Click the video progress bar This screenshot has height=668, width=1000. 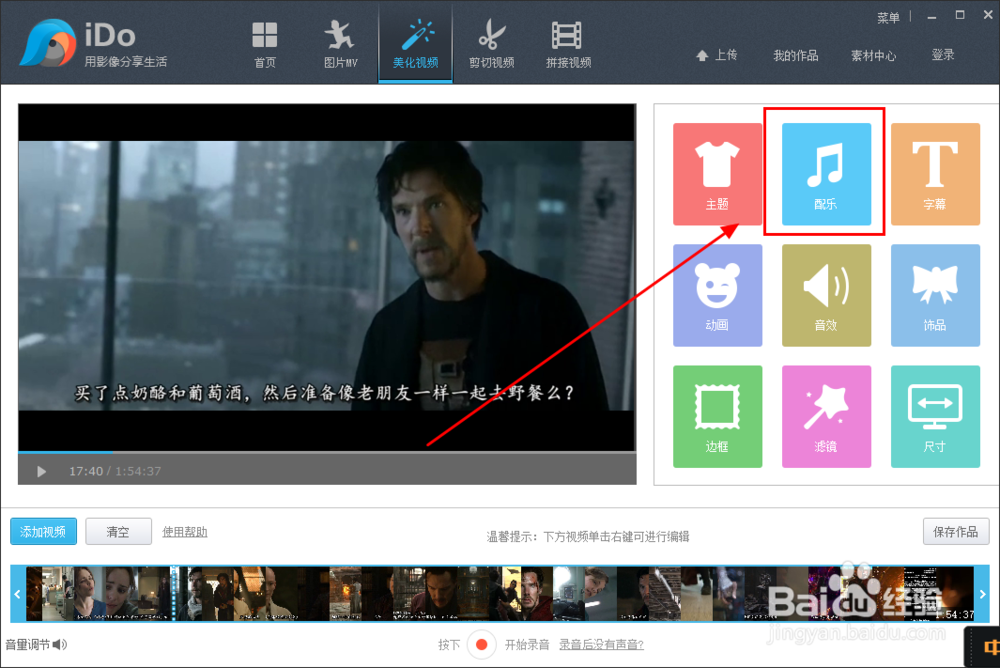[327, 452]
